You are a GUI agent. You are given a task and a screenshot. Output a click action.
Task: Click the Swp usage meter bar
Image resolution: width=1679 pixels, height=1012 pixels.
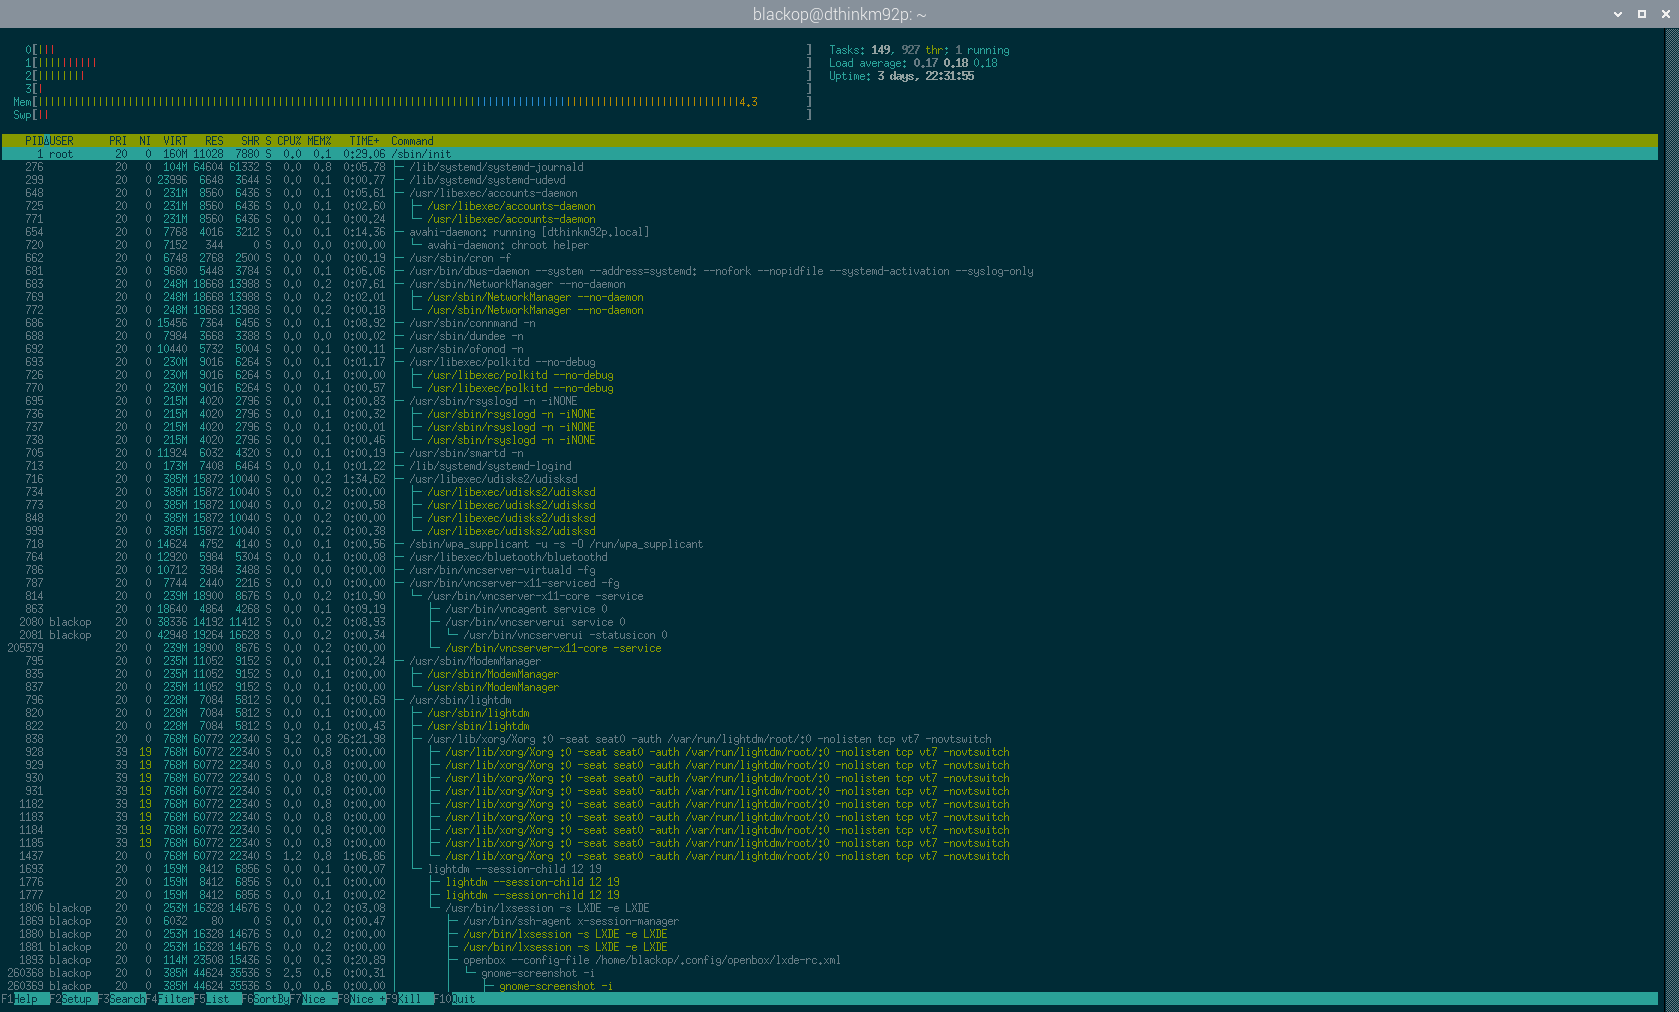(x=412, y=114)
